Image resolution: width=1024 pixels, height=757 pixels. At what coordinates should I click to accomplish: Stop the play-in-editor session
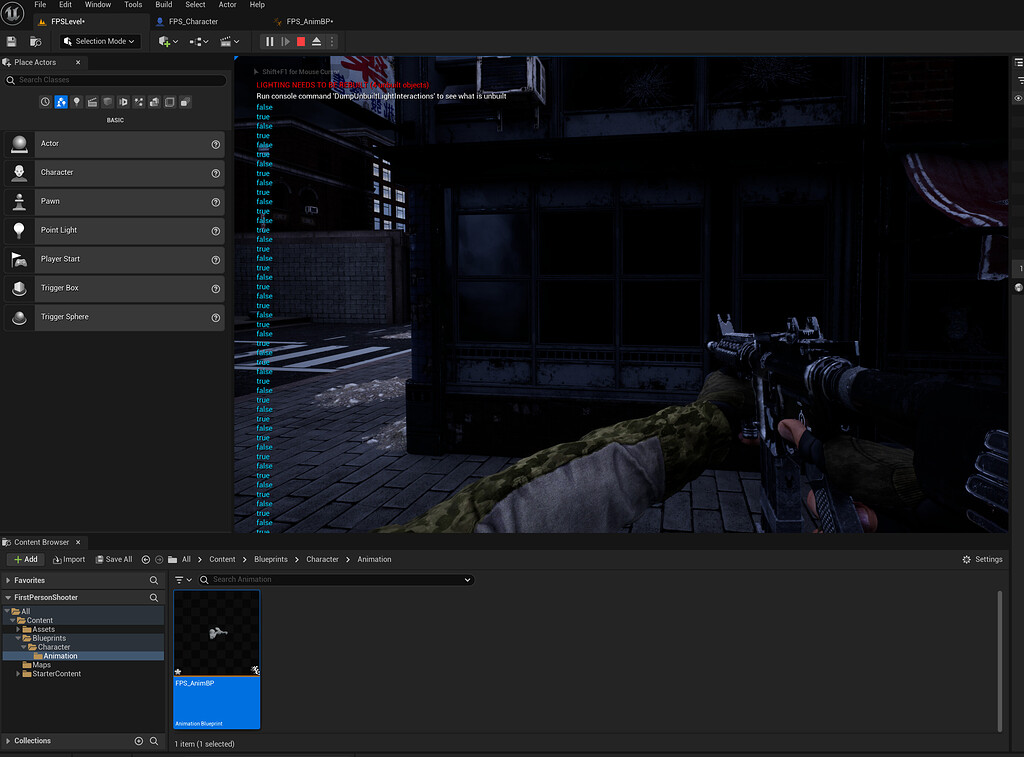tap(300, 41)
